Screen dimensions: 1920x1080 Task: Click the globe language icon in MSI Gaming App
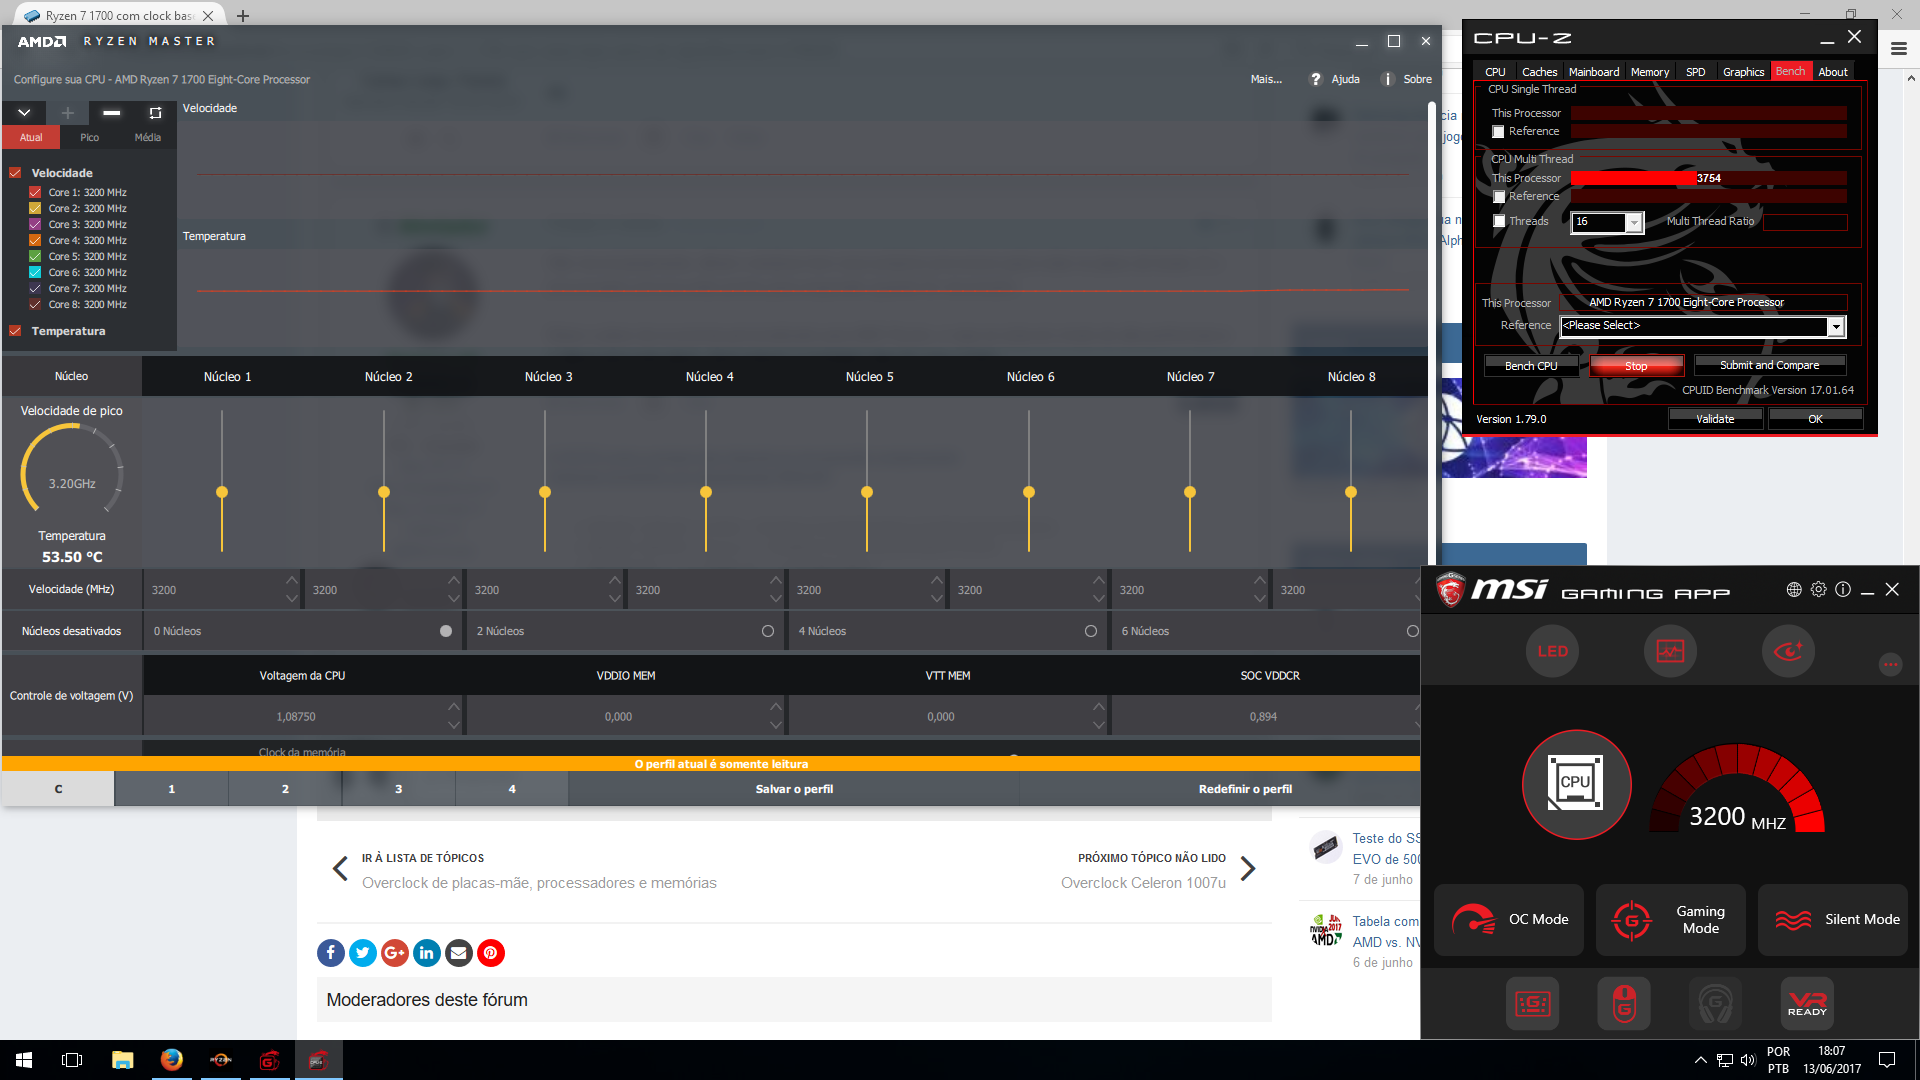[x=1794, y=590]
